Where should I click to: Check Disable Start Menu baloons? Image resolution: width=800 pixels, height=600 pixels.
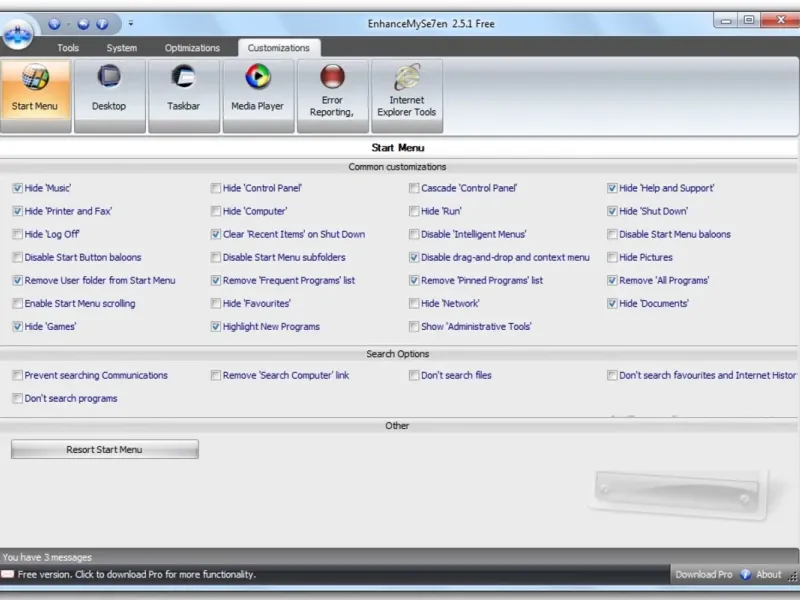612,234
